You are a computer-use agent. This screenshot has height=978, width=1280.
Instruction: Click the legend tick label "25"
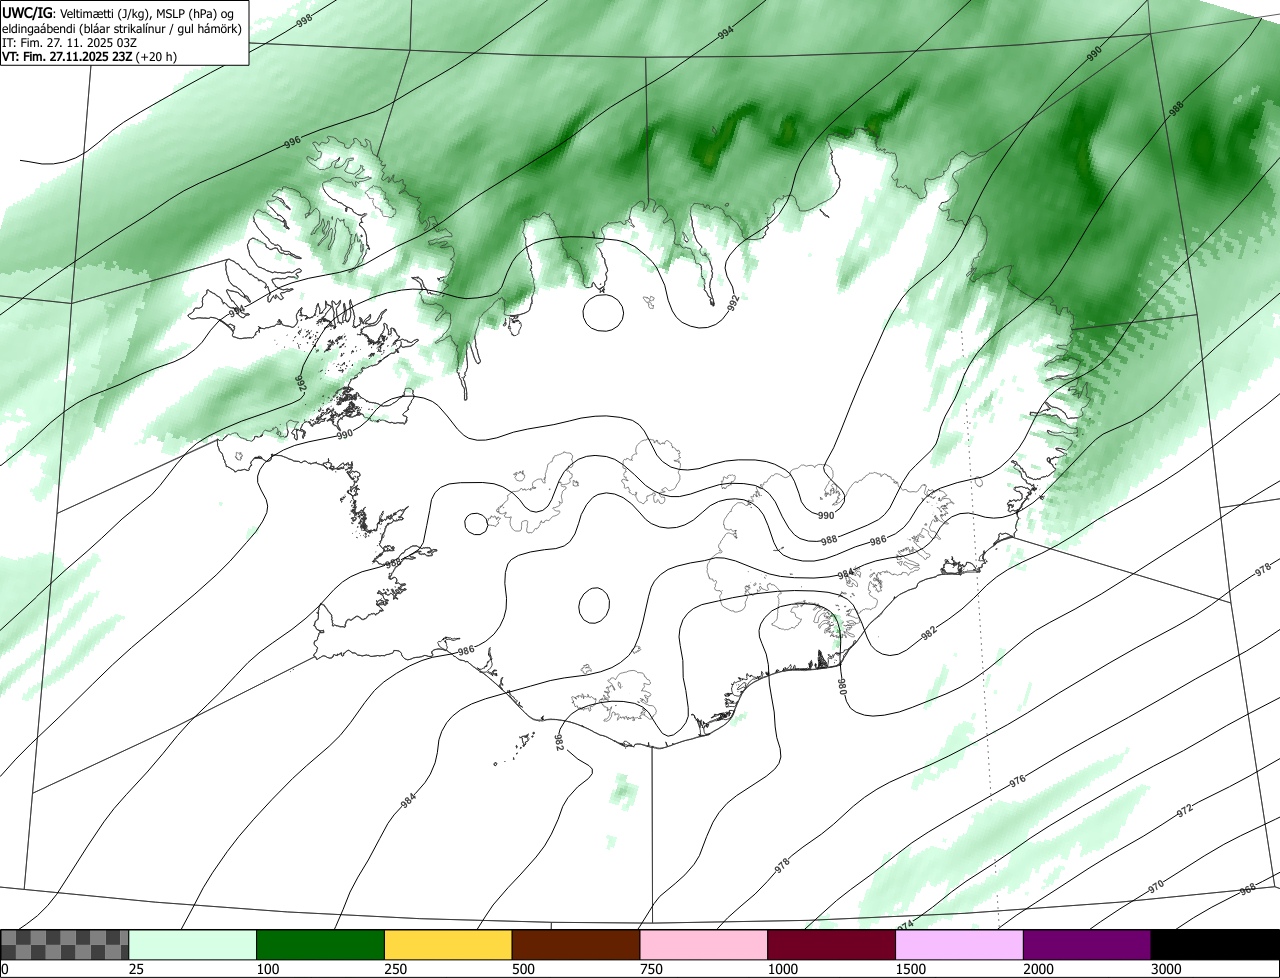coord(136,969)
